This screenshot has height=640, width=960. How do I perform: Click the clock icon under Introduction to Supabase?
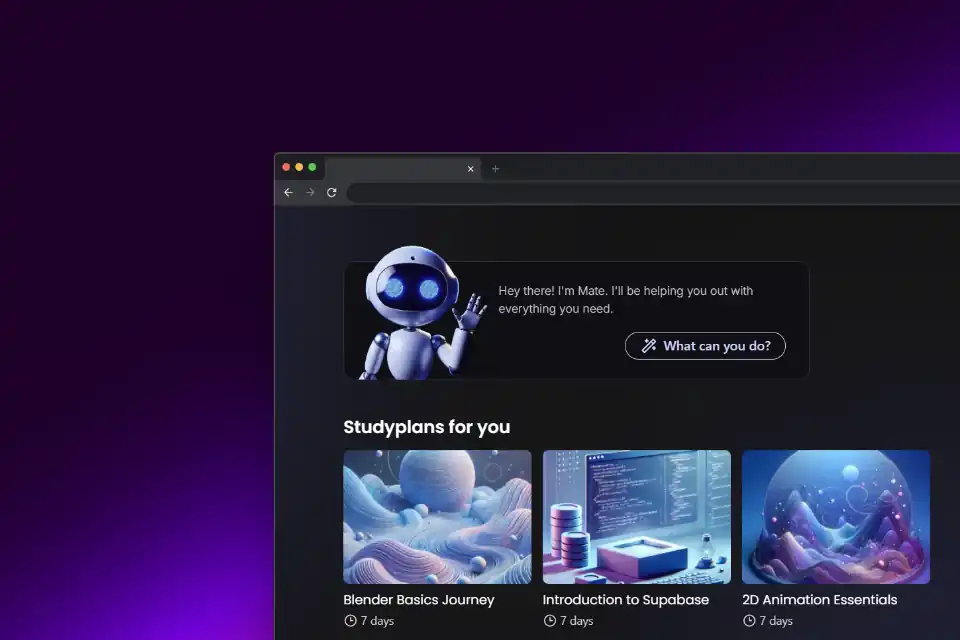click(x=549, y=620)
